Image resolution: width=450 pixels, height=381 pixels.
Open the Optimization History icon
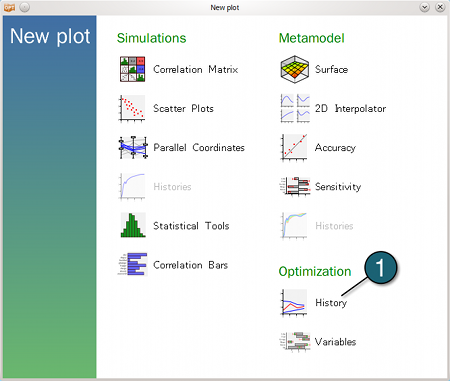click(294, 303)
